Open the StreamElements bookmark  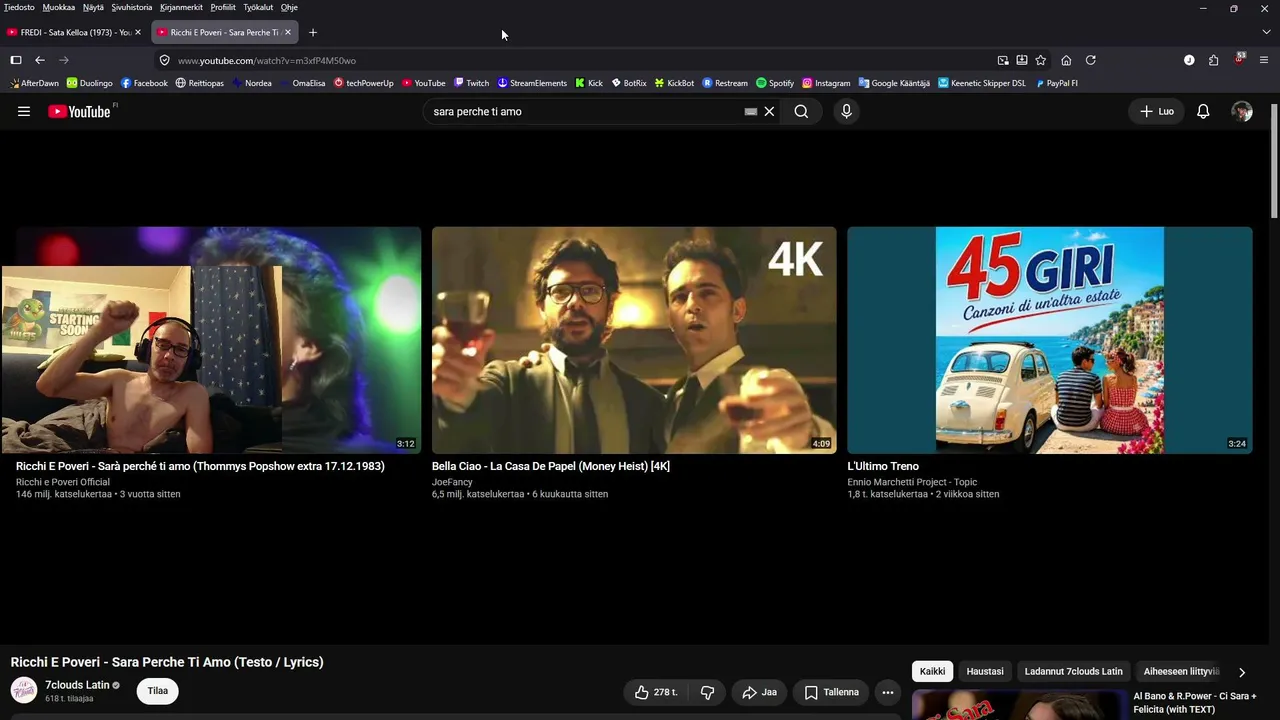532,83
